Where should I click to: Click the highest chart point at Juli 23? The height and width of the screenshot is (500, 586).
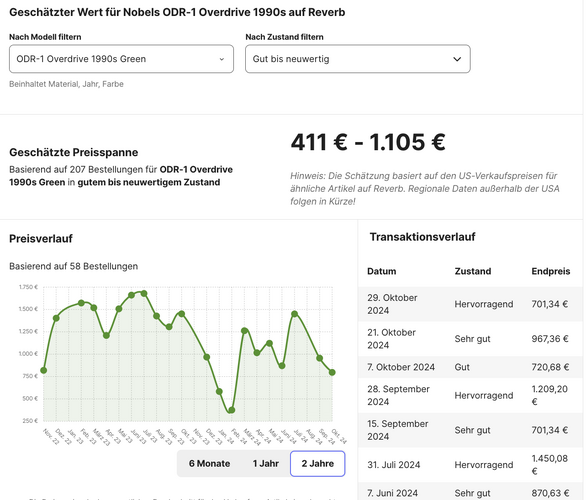coord(144,294)
